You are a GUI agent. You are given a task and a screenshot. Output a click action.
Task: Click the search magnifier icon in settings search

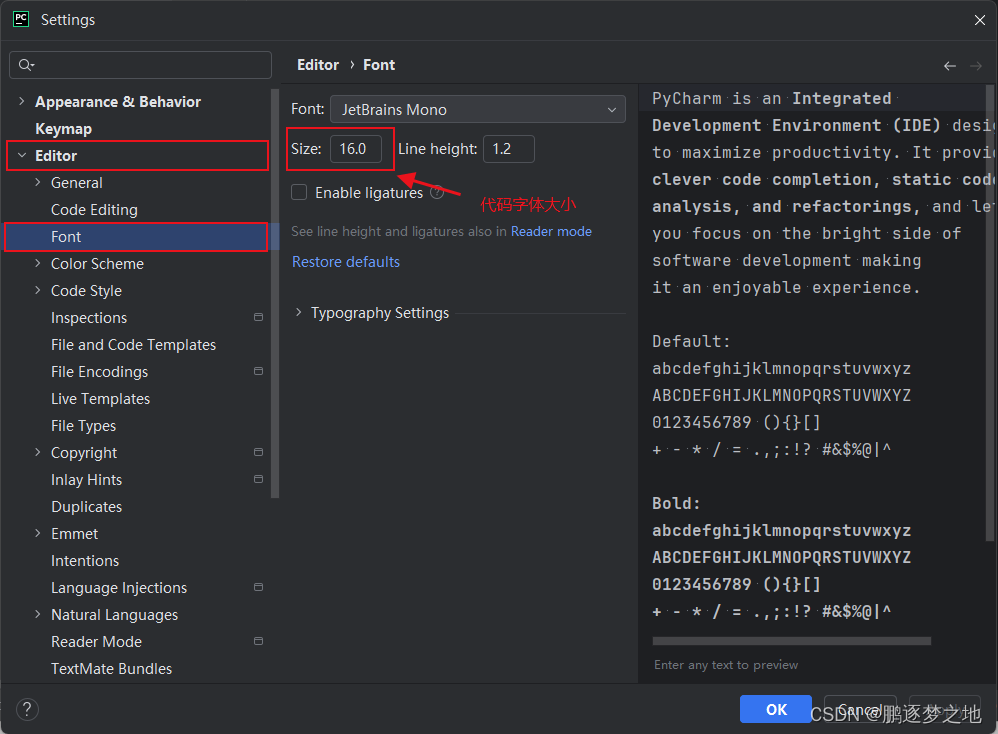[x=26, y=65]
